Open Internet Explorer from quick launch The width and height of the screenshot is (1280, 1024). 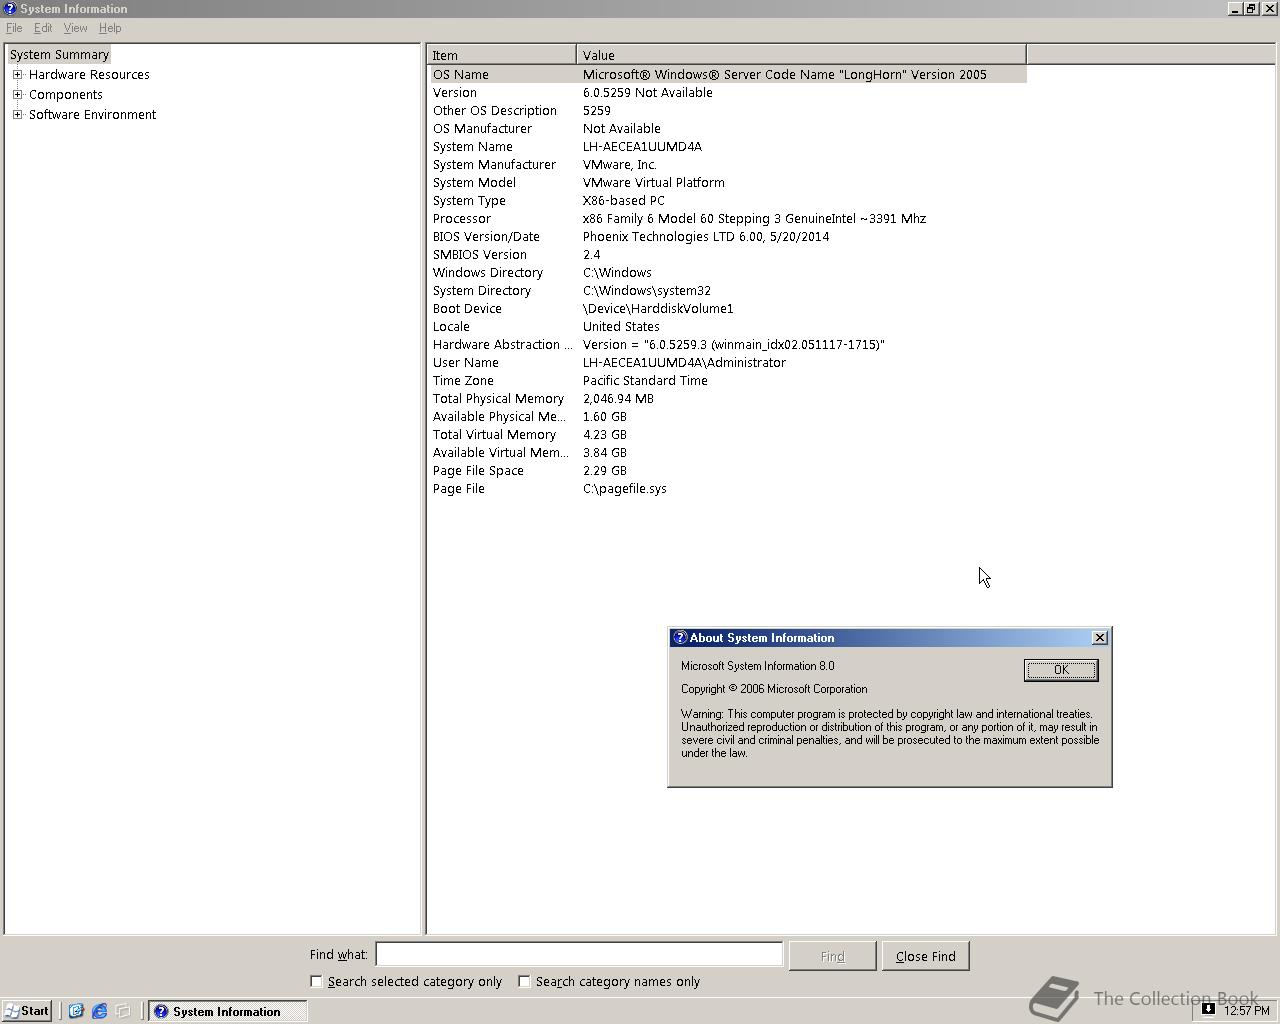[x=99, y=1011]
